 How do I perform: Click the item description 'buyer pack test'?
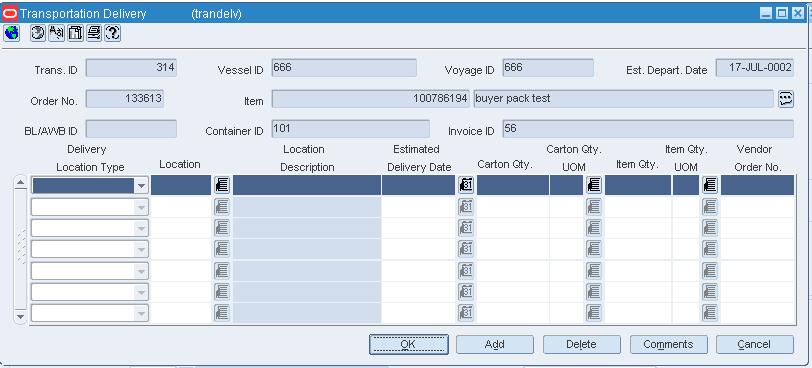pos(624,99)
